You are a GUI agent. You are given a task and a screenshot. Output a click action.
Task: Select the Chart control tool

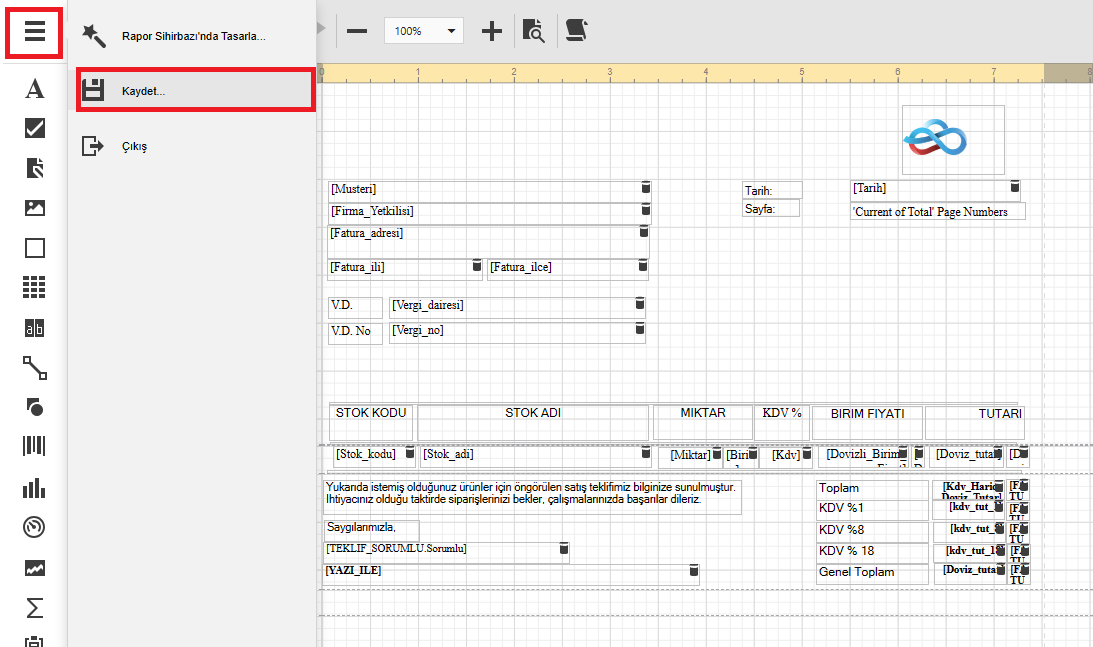click(34, 487)
